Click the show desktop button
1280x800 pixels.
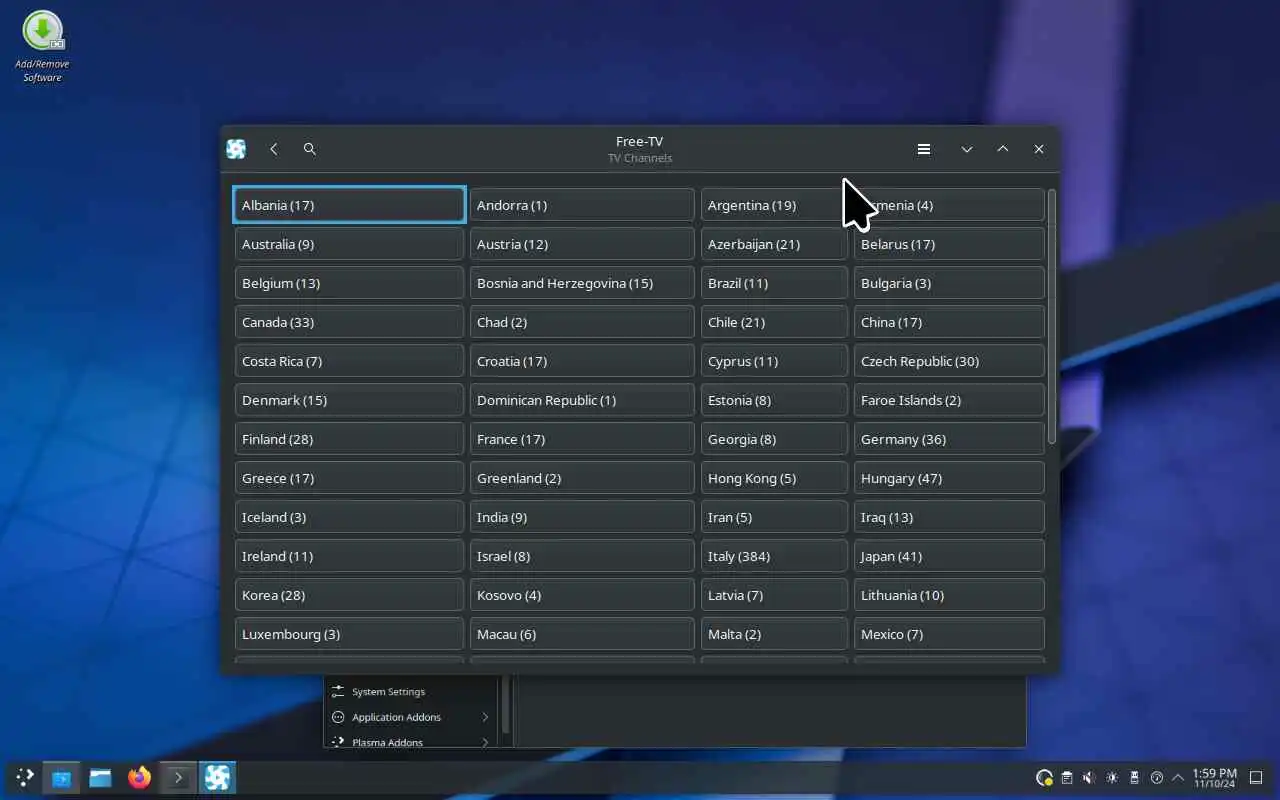click(x=1258, y=777)
